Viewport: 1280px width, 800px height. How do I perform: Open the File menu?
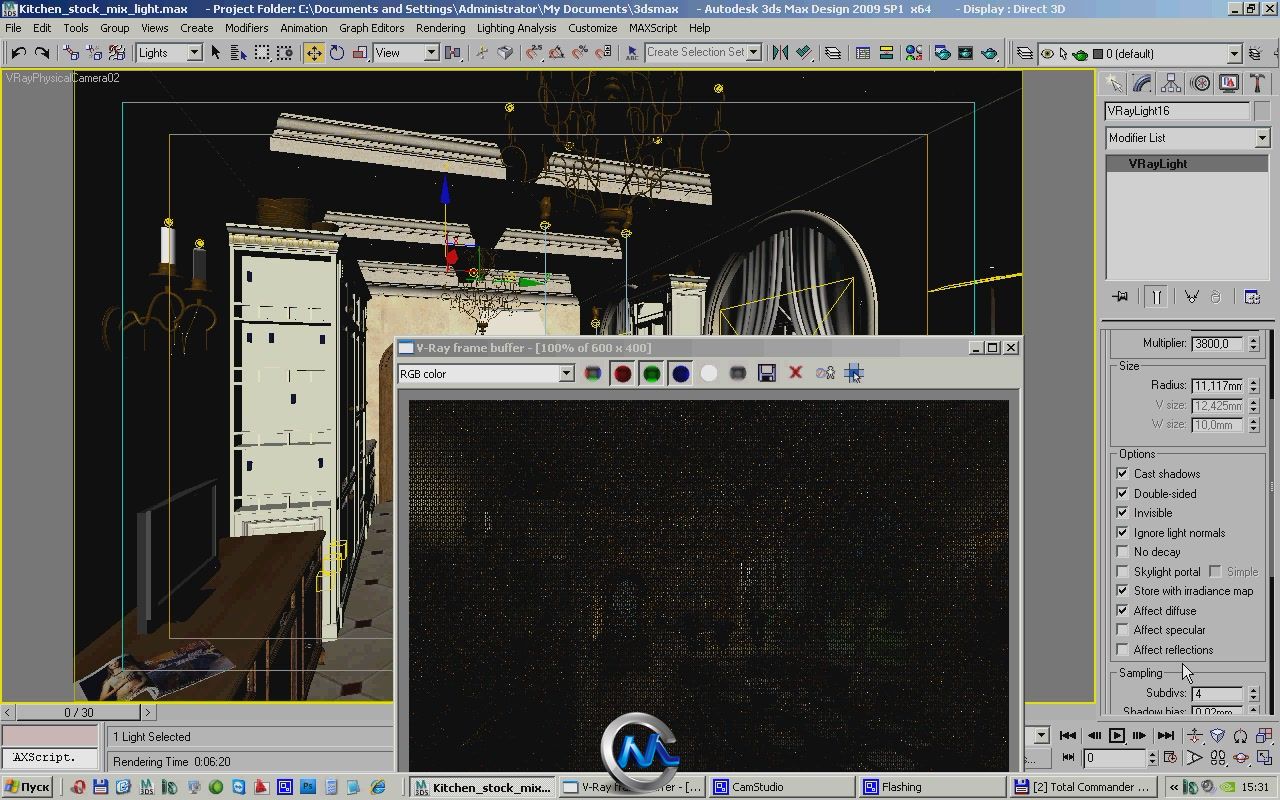13,28
